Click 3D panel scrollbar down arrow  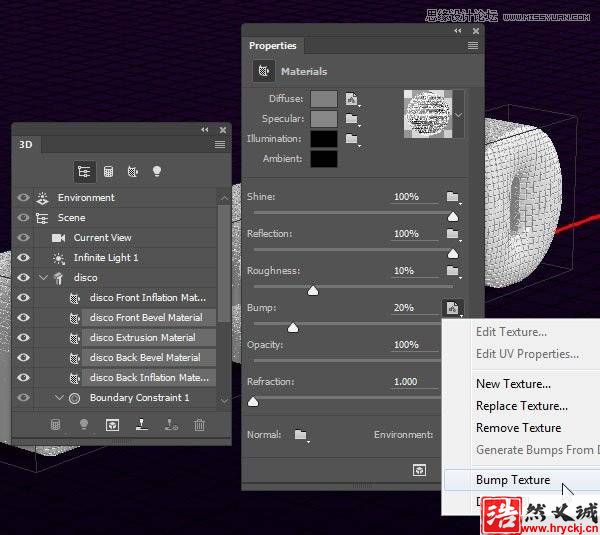[224, 401]
